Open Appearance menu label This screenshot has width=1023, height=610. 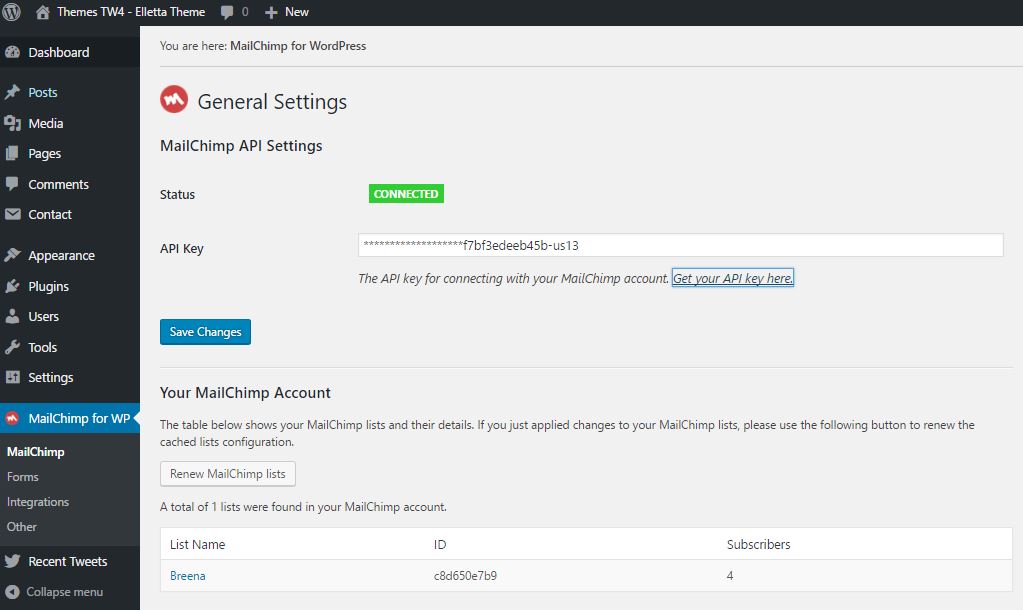coord(61,256)
